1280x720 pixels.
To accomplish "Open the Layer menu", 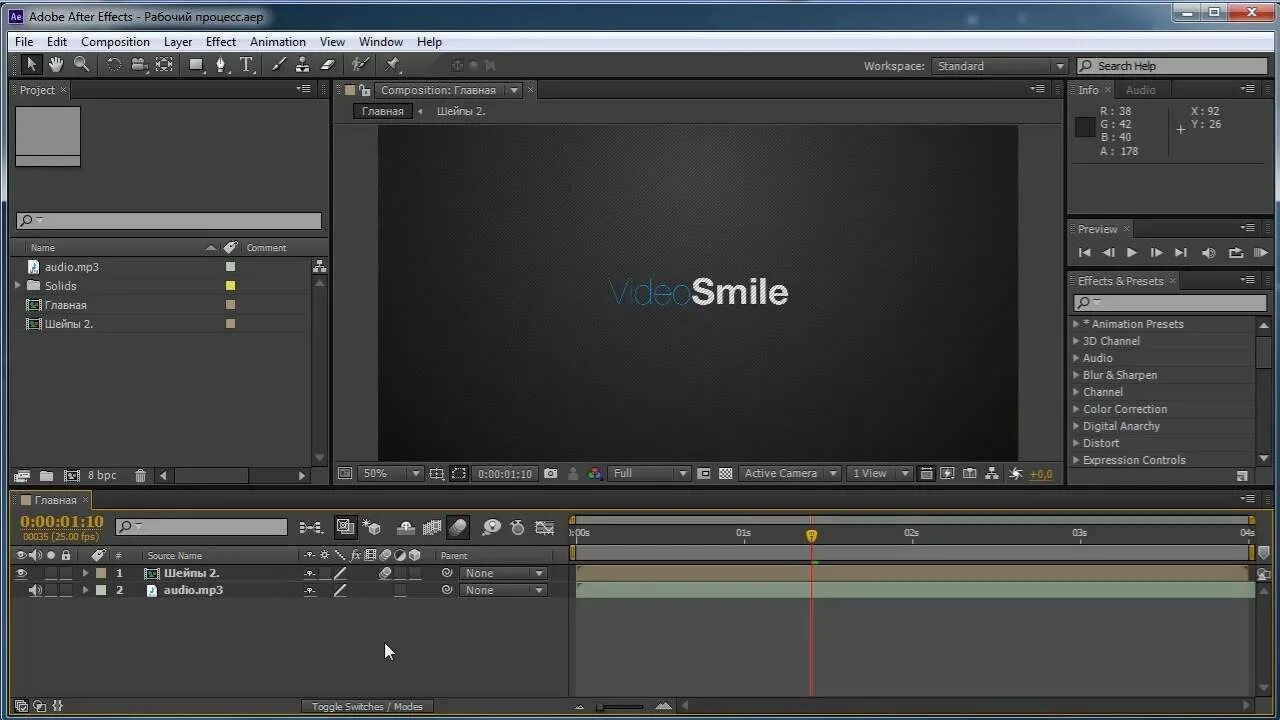I will (x=178, y=42).
